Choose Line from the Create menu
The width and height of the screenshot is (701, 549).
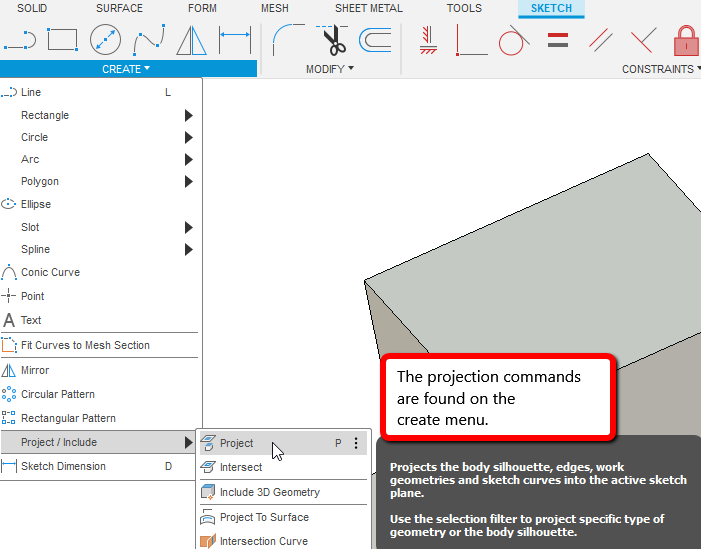click(x=99, y=92)
